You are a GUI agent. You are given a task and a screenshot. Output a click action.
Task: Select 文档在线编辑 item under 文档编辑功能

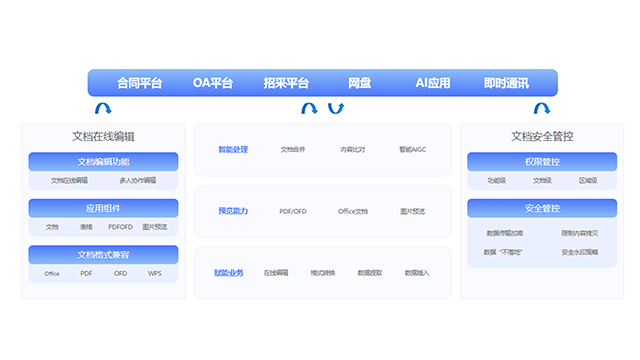69,180
